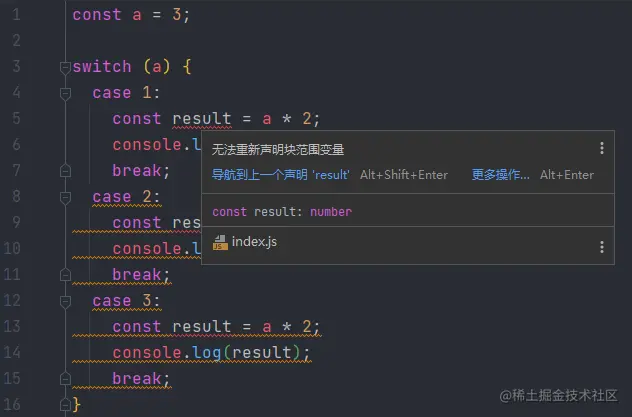
Task: Click 'result' variable on line 13
Action: coord(202,326)
